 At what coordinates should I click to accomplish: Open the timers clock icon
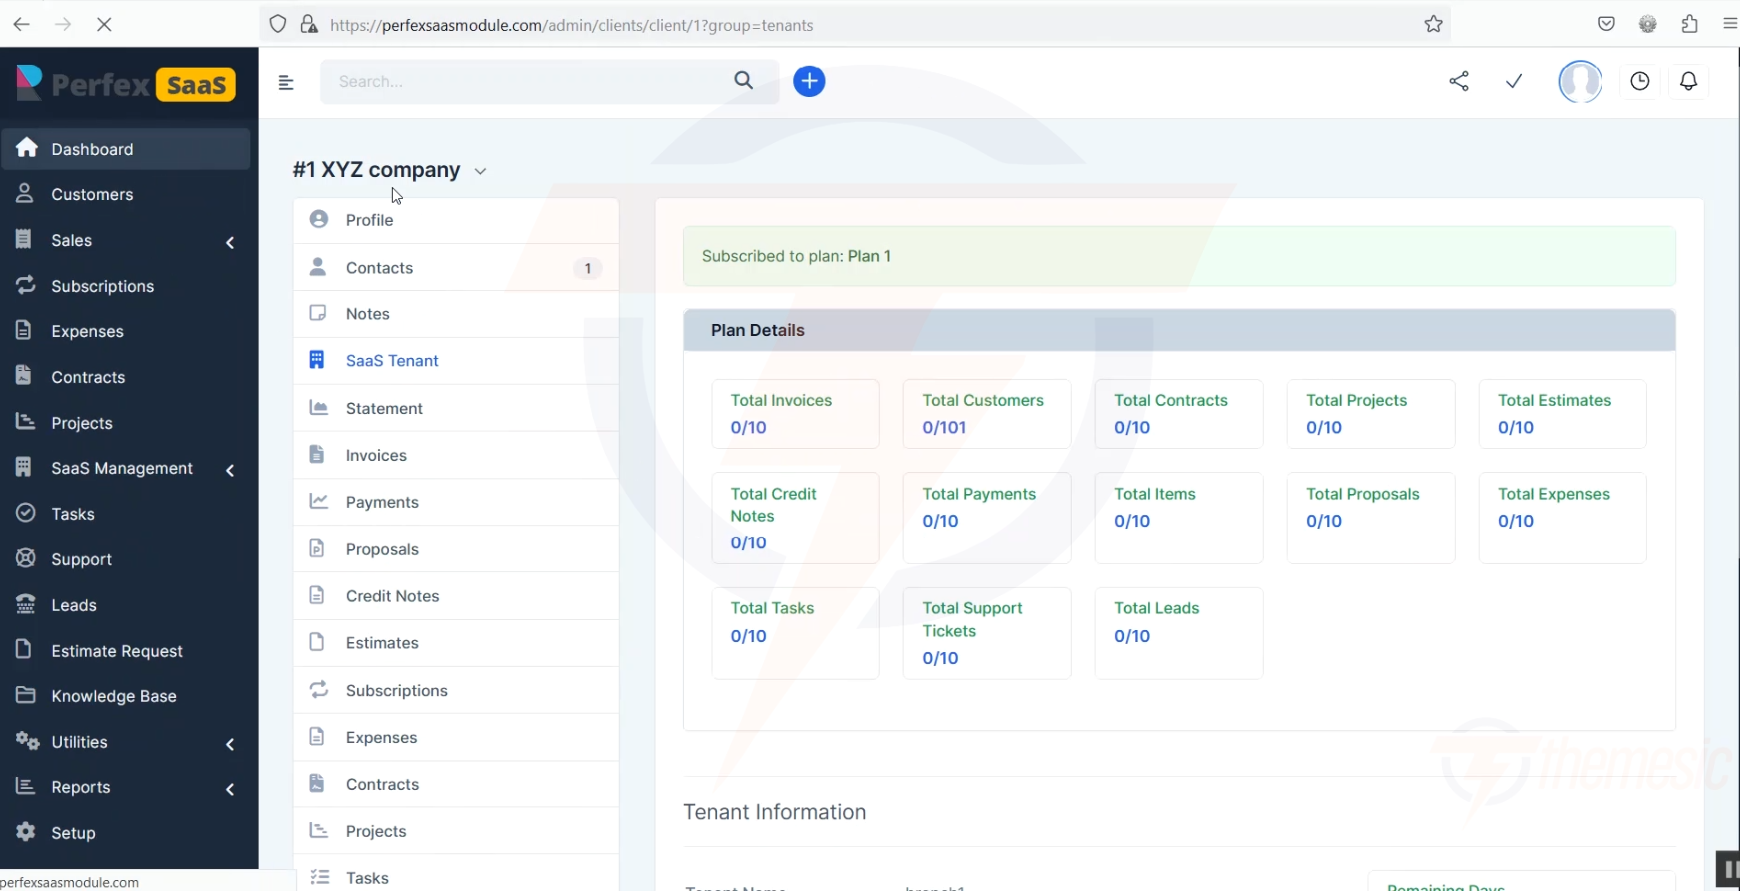click(x=1640, y=82)
